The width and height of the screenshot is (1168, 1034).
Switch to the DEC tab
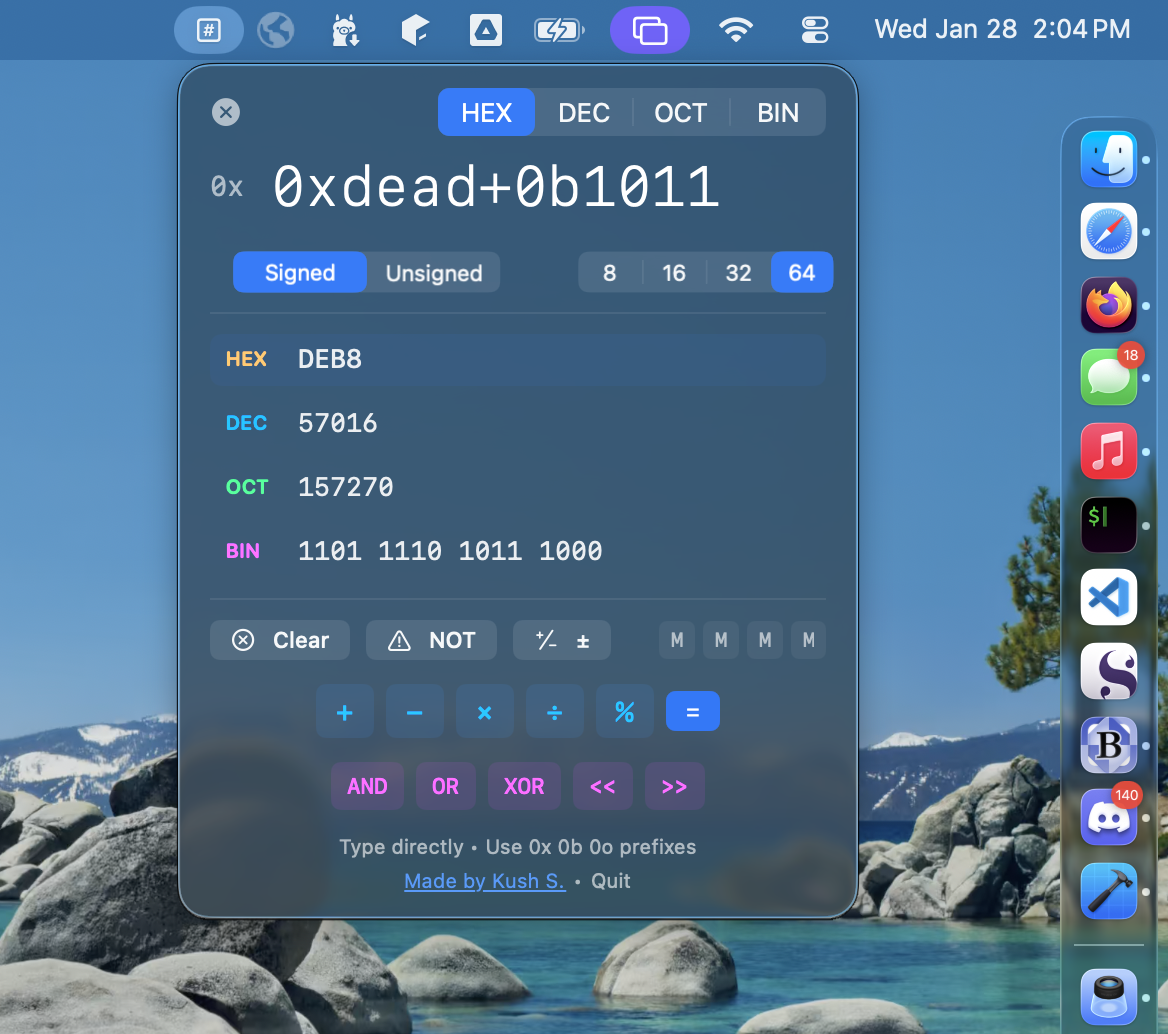pos(584,112)
